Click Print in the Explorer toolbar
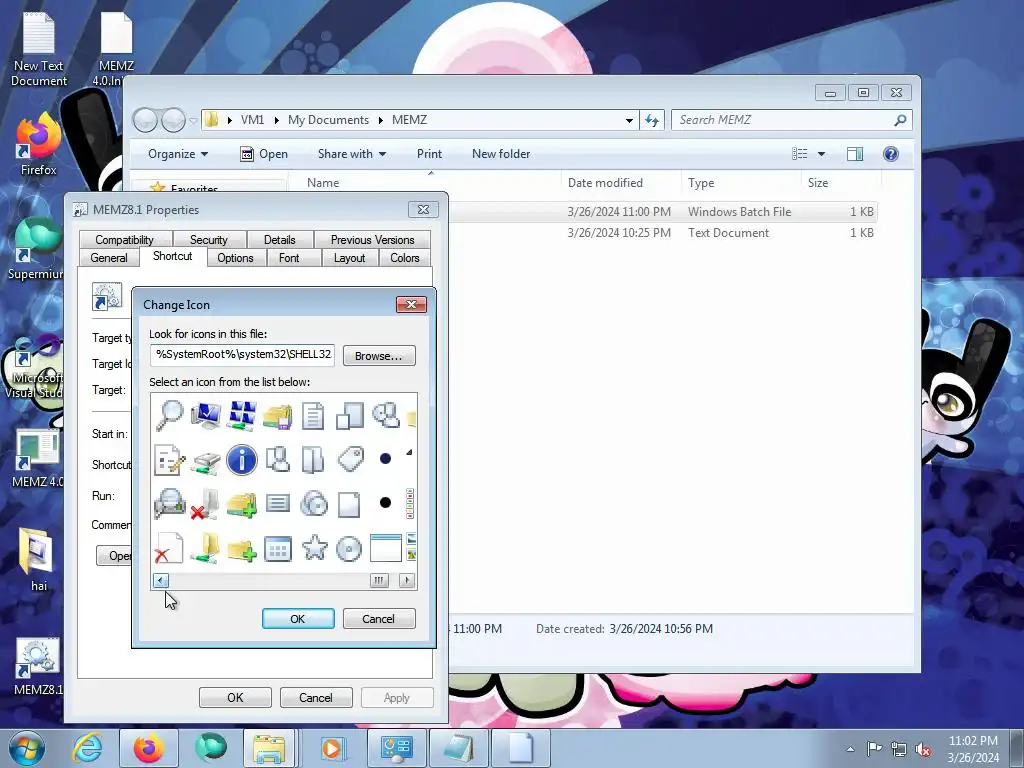Image resolution: width=1024 pixels, height=768 pixels. (429, 154)
